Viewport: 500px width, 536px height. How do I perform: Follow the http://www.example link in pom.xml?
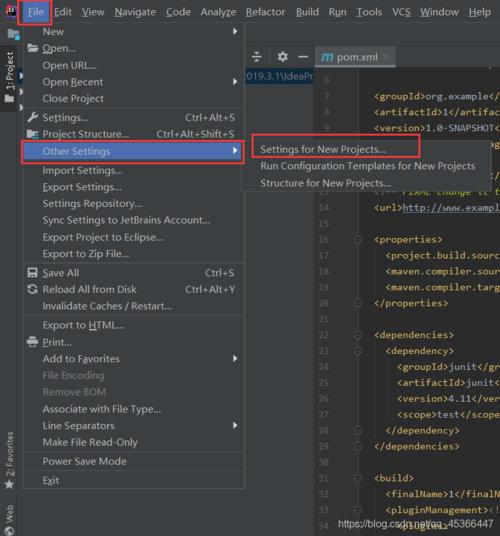coord(451,208)
